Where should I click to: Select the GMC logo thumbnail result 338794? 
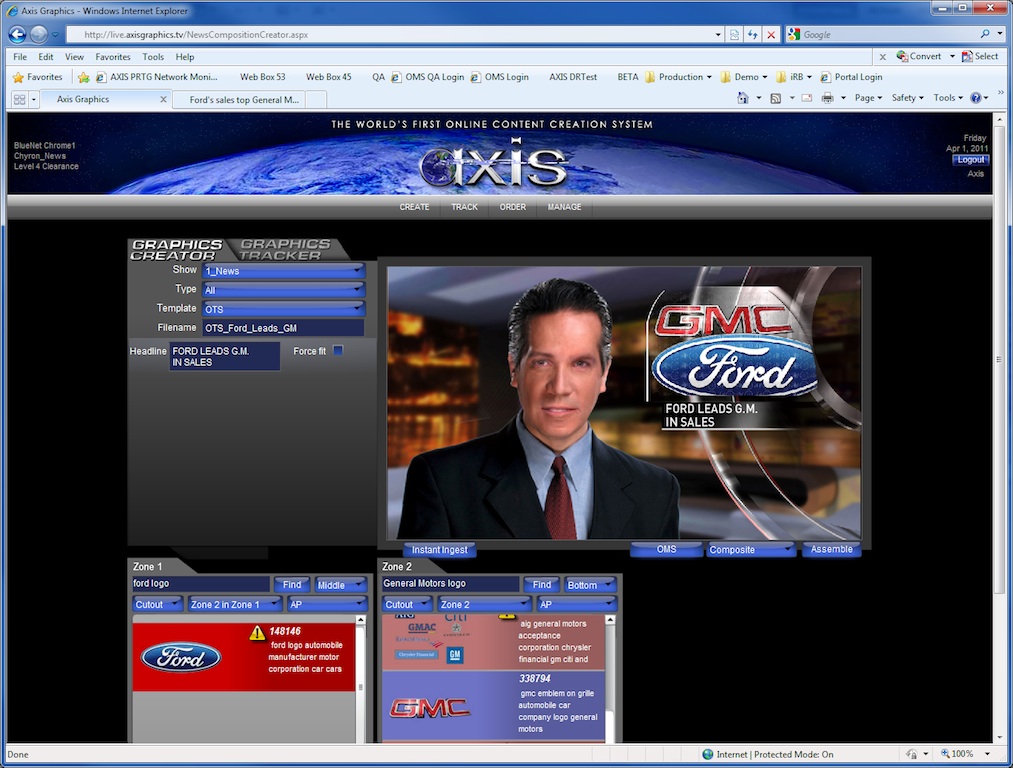(x=430, y=708)
